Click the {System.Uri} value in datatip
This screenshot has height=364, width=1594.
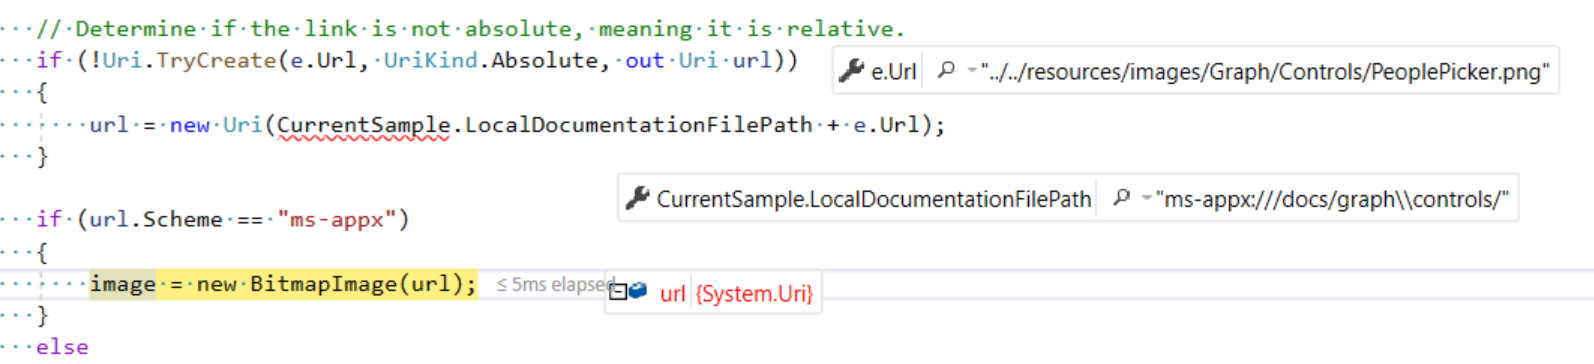754,294
